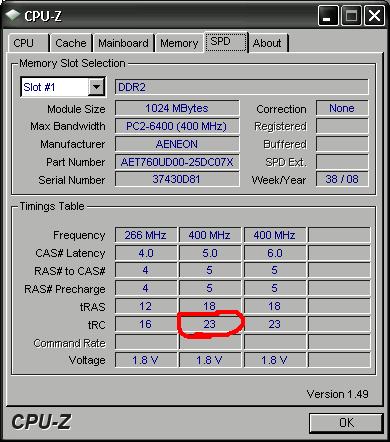390x442 pixels.
Task: Click the Manufacturer field AENEON
Action: [177, 144]
